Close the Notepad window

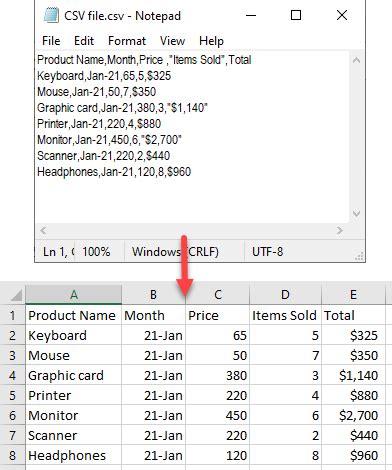point(342,15)
